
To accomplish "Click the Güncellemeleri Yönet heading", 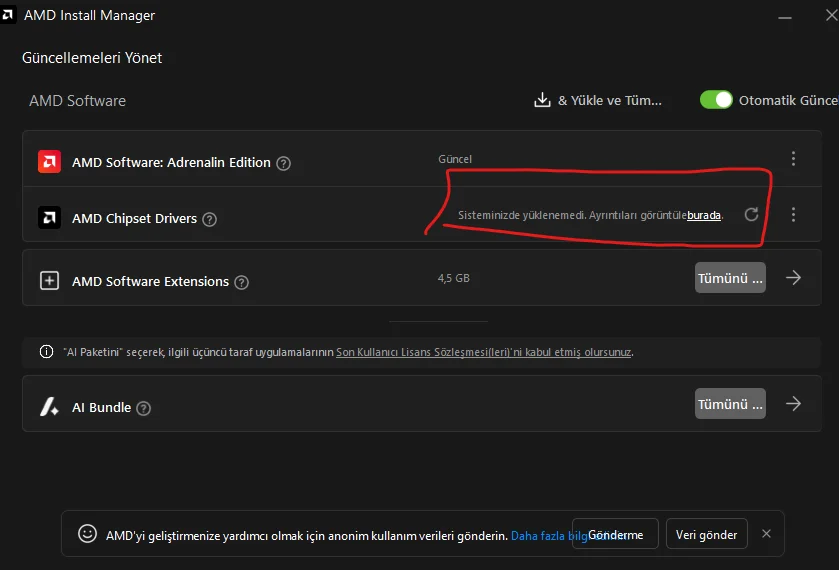I will (x=92, y=58).
